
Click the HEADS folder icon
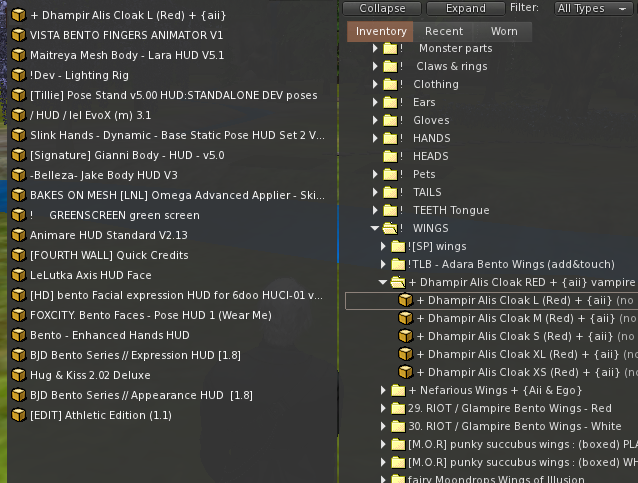click(x=390, y=156)
